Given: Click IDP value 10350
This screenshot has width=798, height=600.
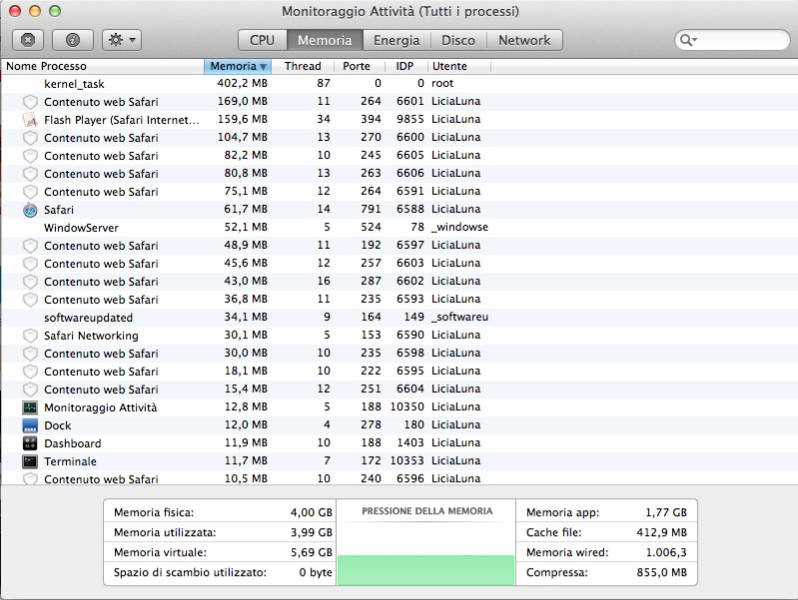Looking at the screenshot, I should coord(407,407).
